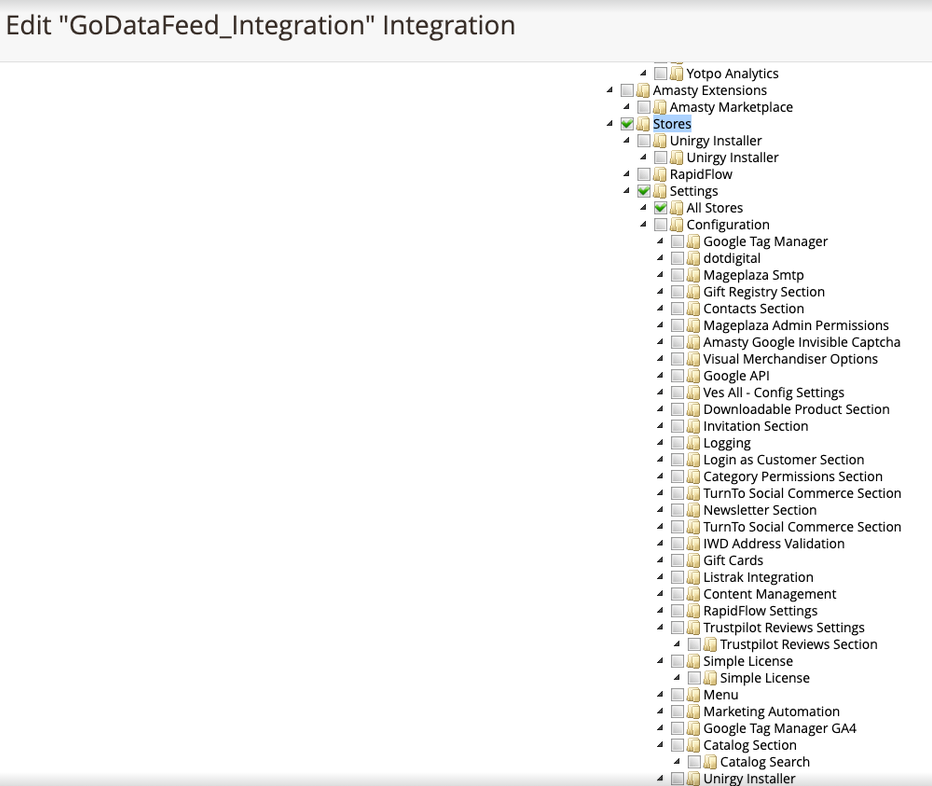Click the folder icon next to Gift Cards
This screenshot has width=932, height=786.
click(694, 561)
